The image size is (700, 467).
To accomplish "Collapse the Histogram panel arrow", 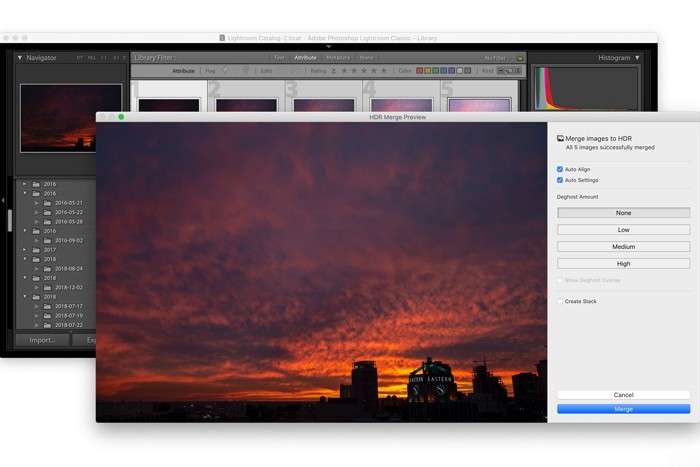I will [x=637, y=58].
